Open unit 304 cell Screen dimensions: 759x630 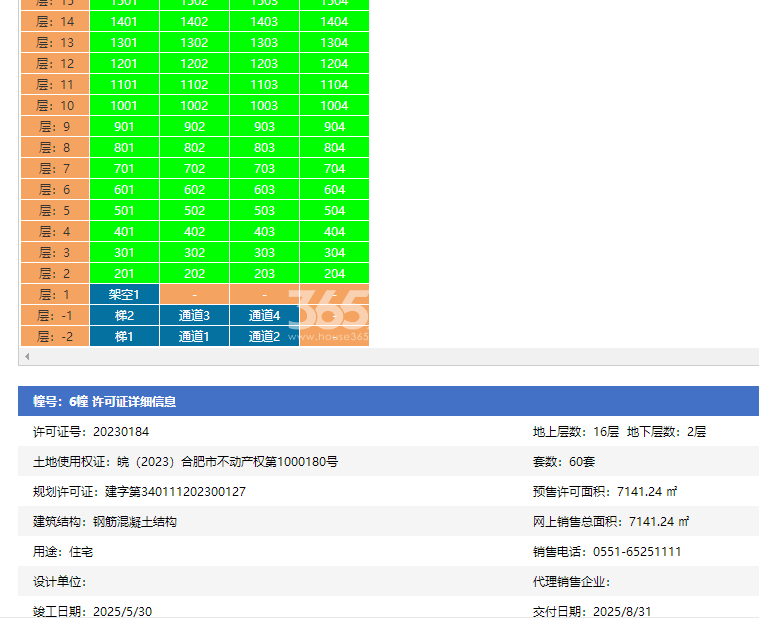point(334,253)
